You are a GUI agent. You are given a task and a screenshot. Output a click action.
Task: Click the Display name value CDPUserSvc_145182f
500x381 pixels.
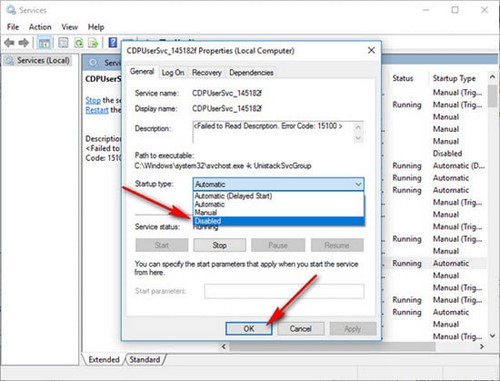[227, 108]
